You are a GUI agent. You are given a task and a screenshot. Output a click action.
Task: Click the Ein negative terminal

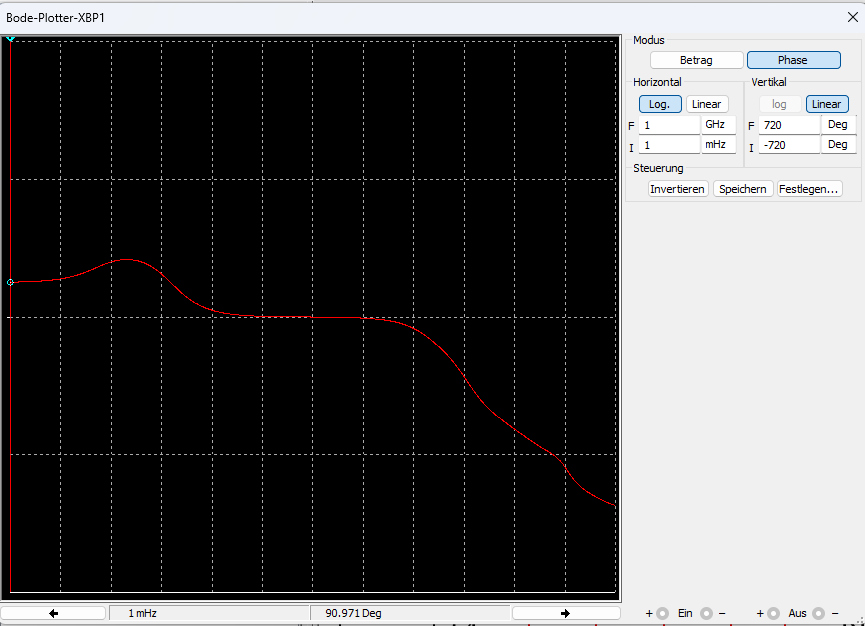[706, 613]
